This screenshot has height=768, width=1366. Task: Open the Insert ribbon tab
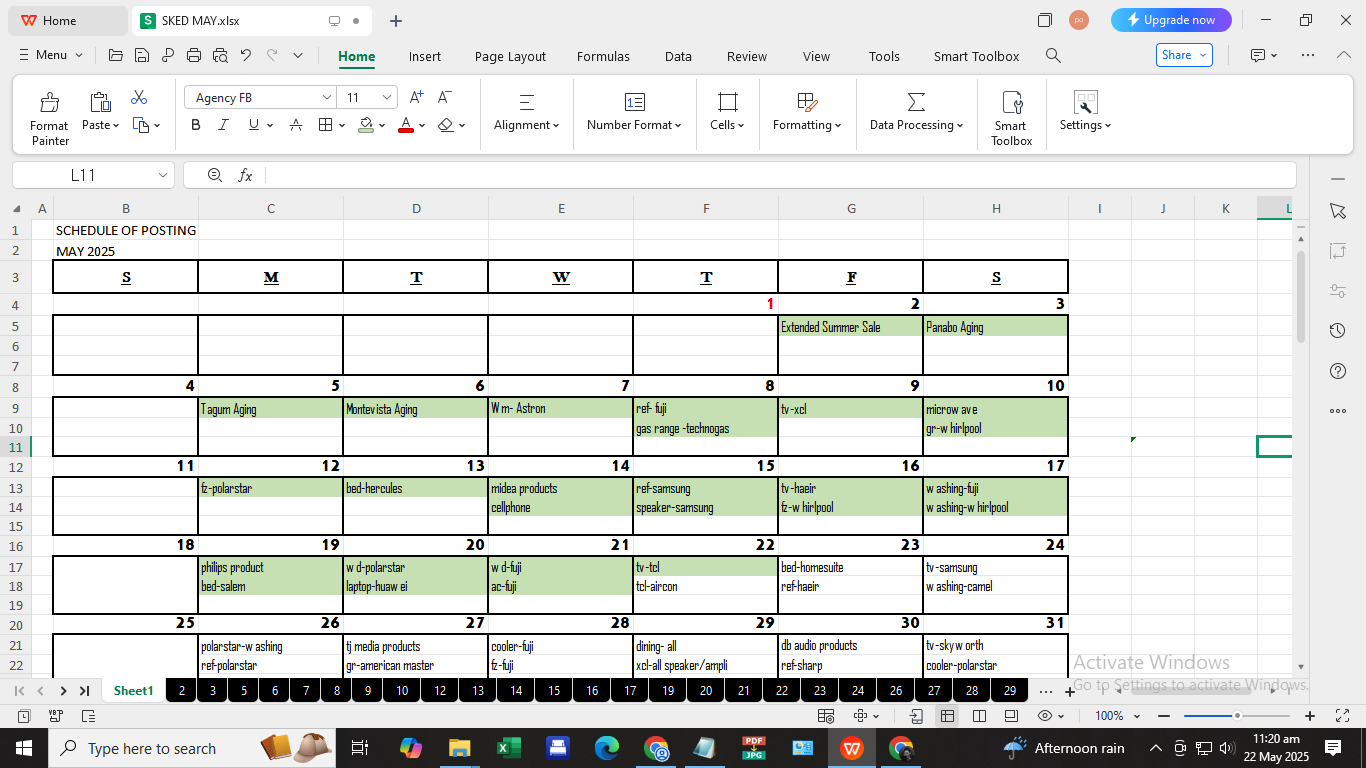click(425, 56)
